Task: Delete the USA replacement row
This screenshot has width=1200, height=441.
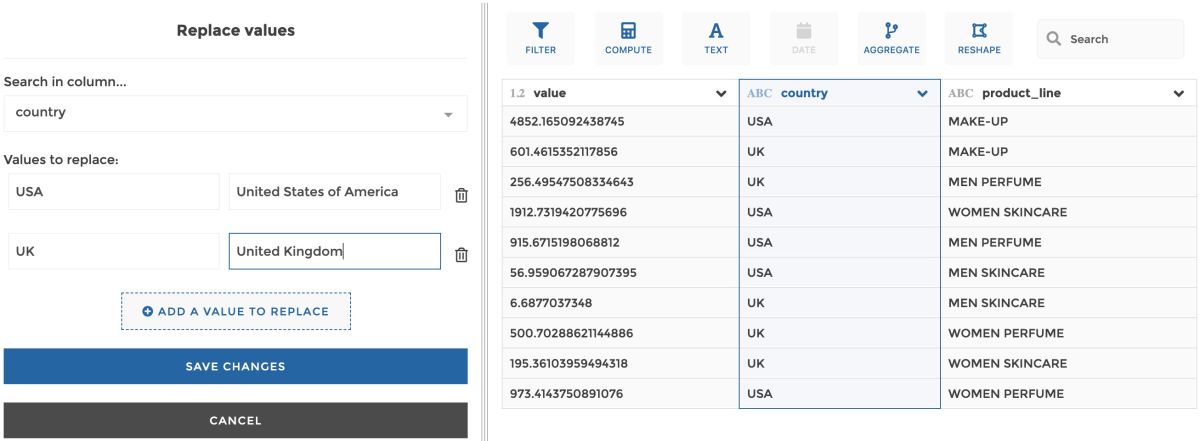Action: point(461,195)
